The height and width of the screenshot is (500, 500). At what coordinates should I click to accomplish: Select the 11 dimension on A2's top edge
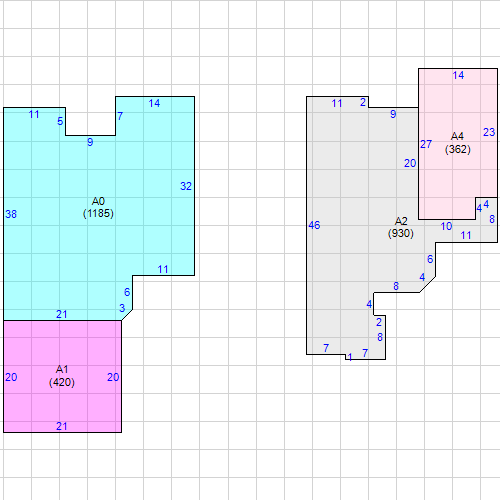(337, 103)
